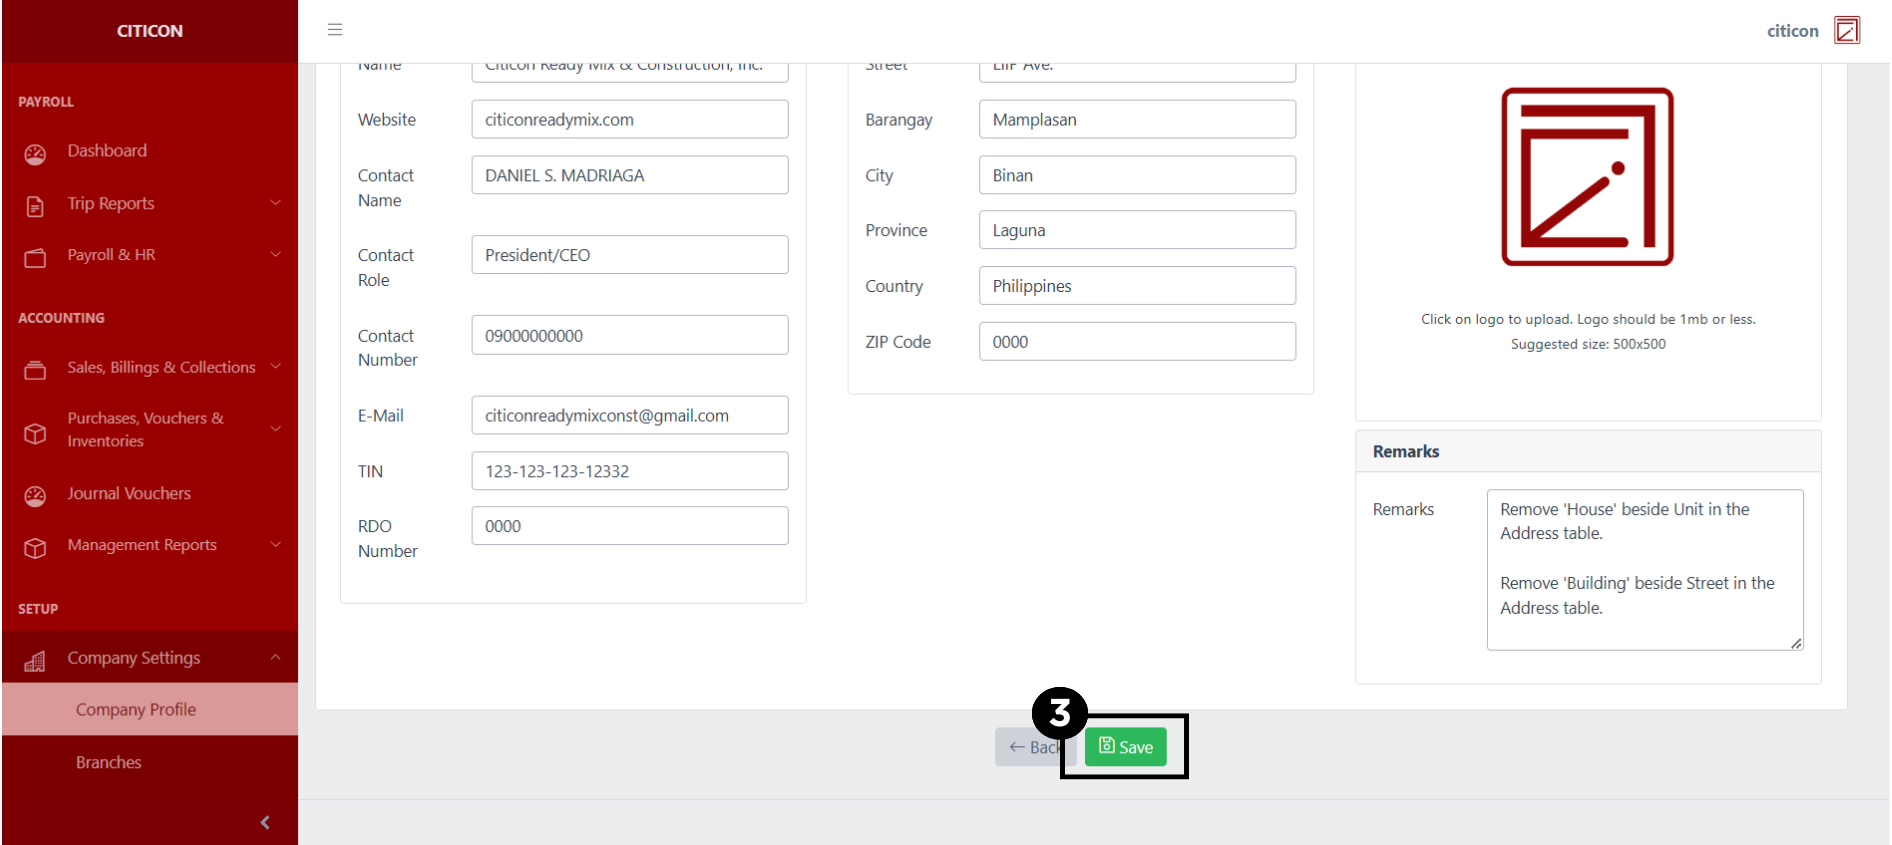Expand the Trip Reports submenu
Screen dimensions: 1892x845
pyautogui.click(x=275, y=203)
